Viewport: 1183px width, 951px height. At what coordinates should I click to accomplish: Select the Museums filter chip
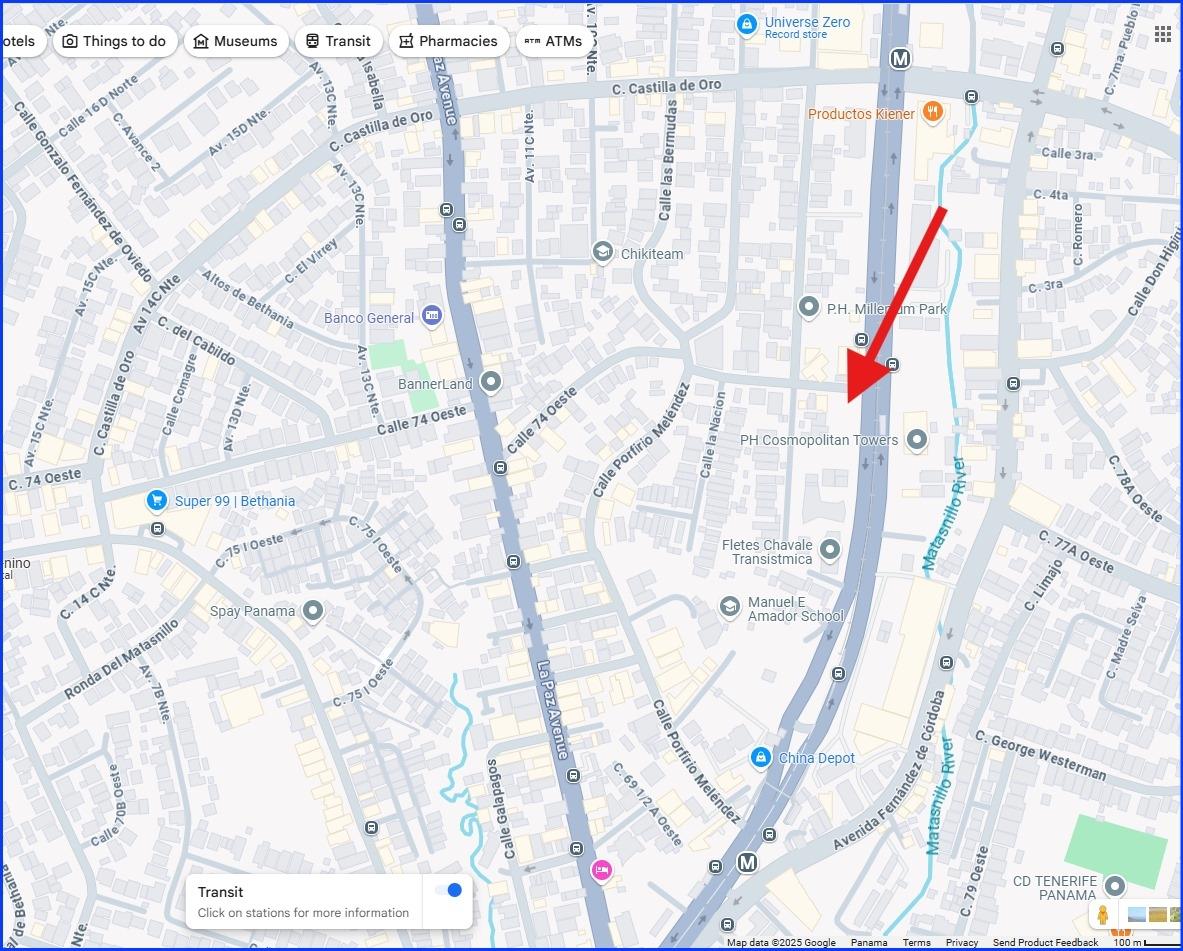pyautogui.click(x=236, y=41)
